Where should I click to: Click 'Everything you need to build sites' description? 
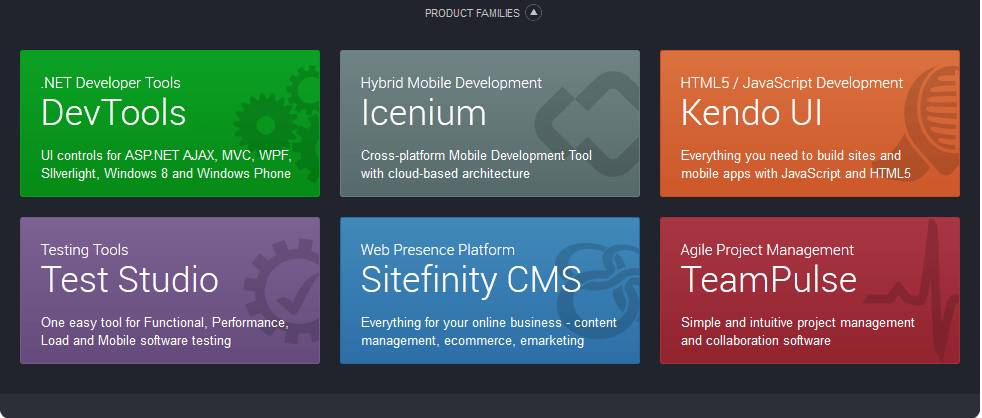(x=795, y=164)
